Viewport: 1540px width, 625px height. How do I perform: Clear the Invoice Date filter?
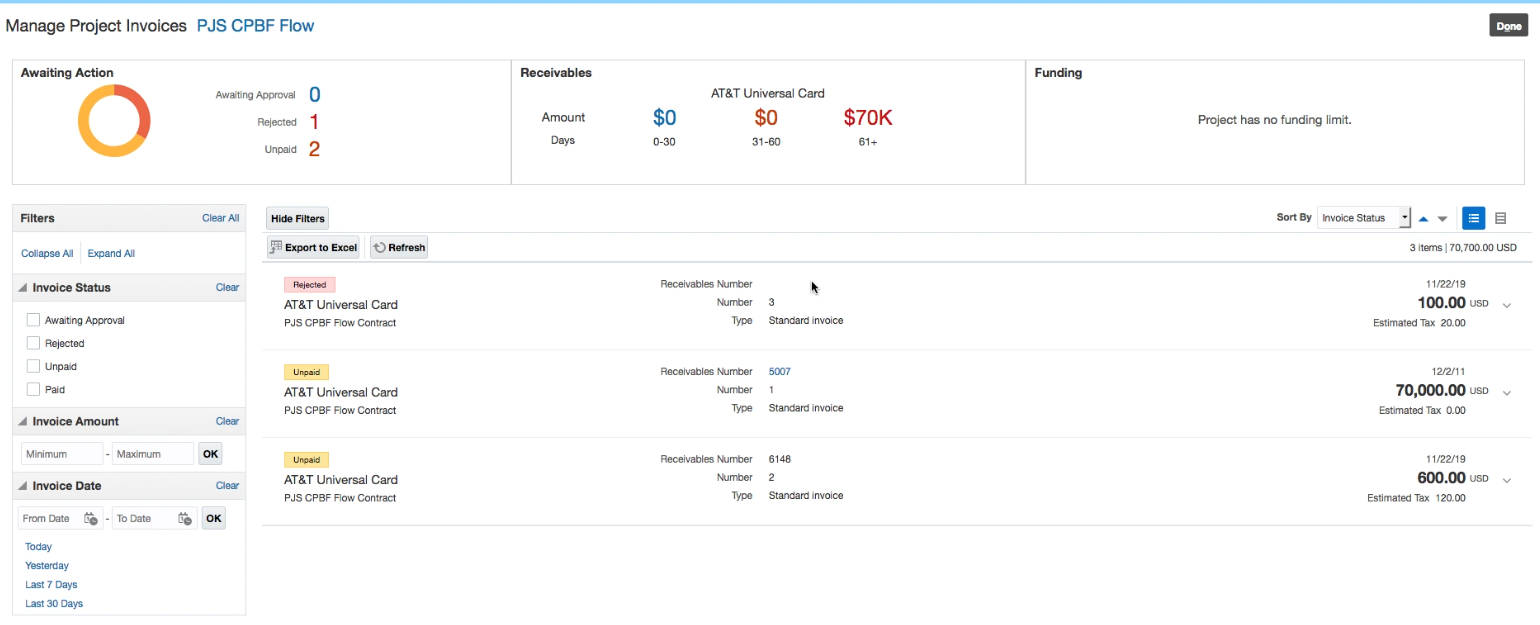click(x=227, y=485)
